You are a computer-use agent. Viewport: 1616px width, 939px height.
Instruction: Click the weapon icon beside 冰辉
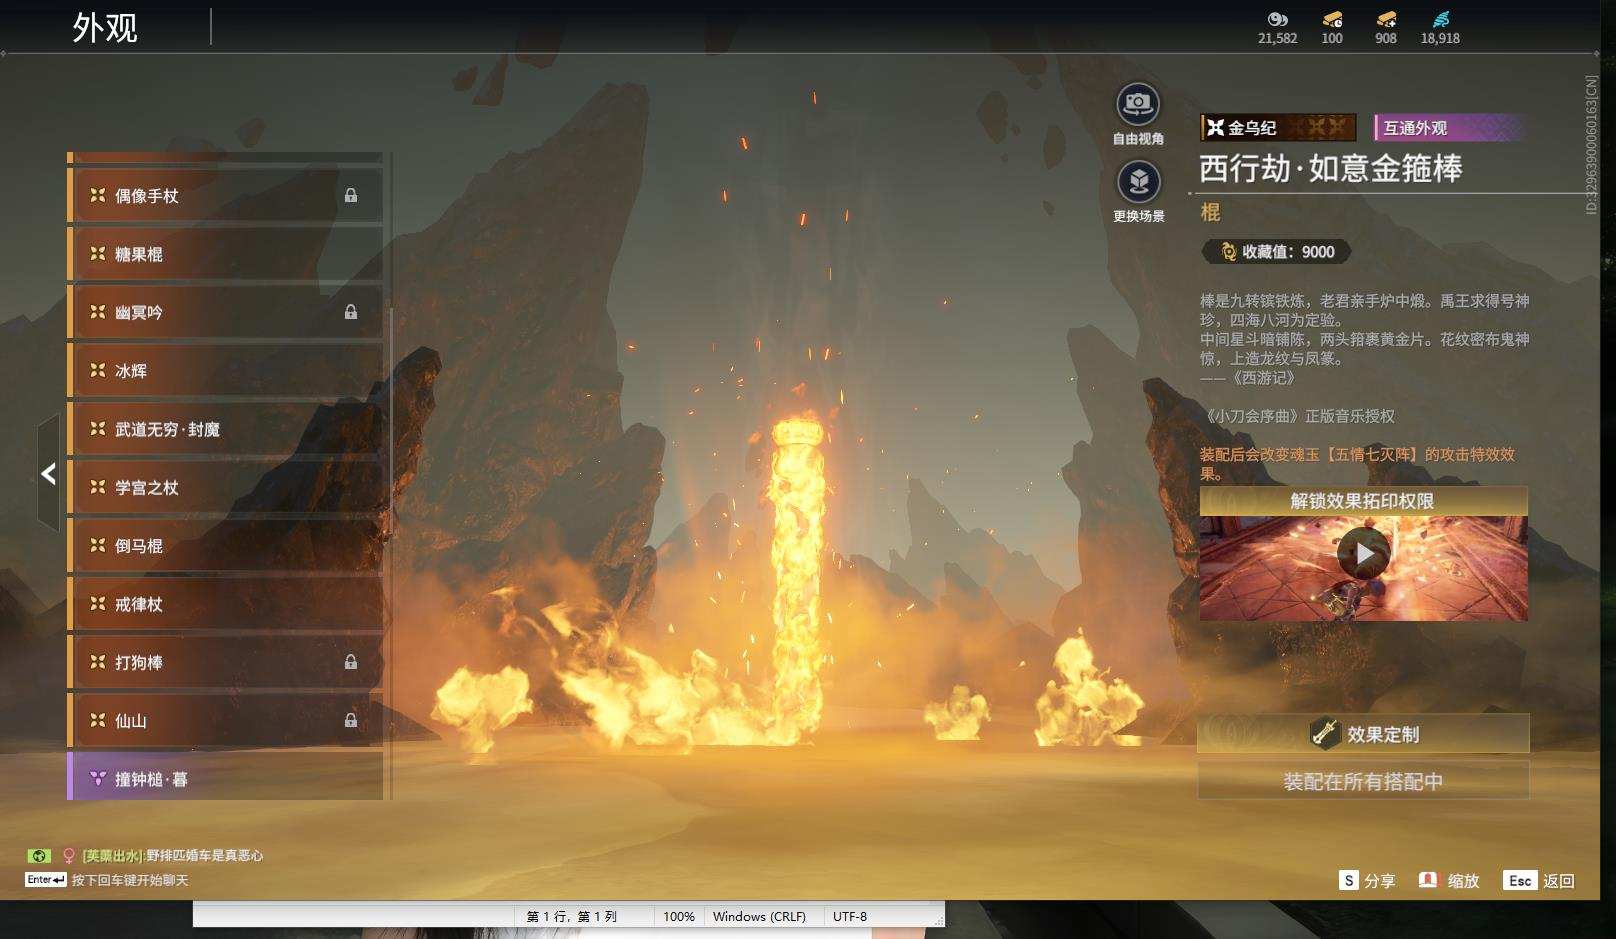point(97,370)
